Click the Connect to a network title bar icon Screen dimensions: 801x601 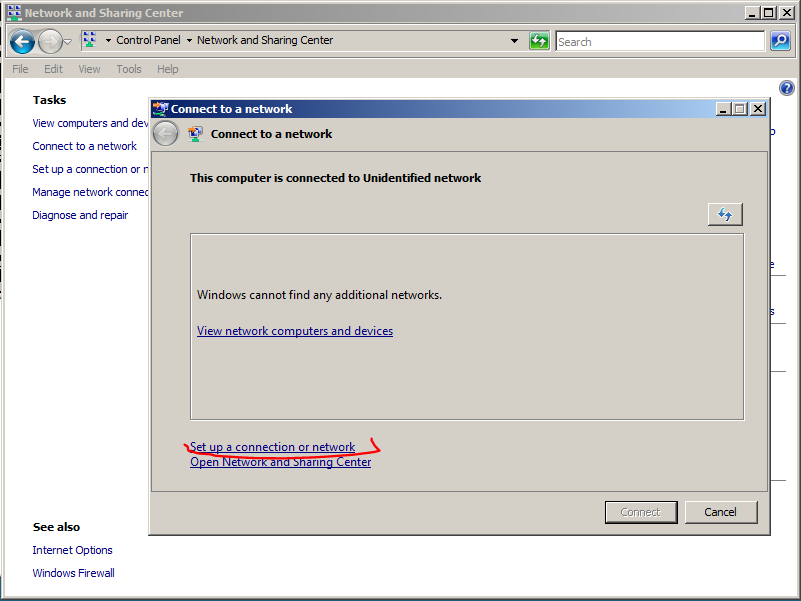160,109
